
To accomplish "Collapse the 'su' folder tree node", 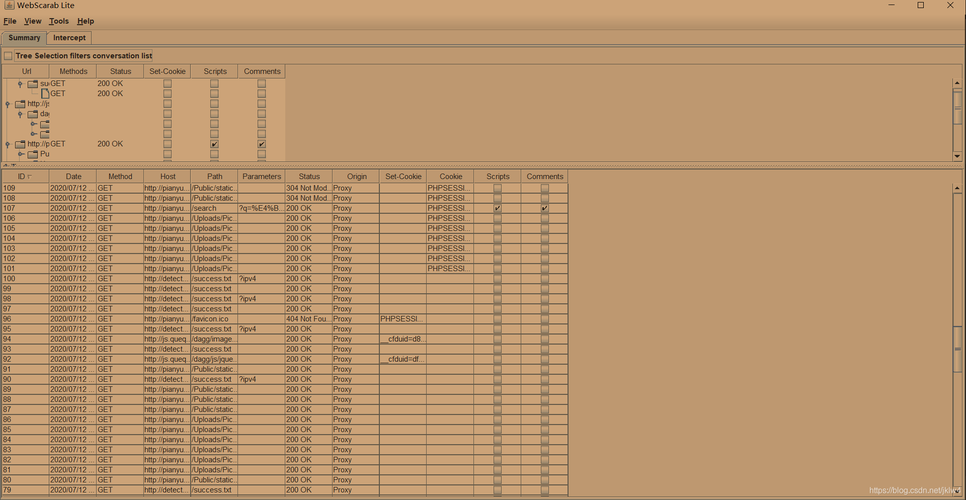I will 20,84.
